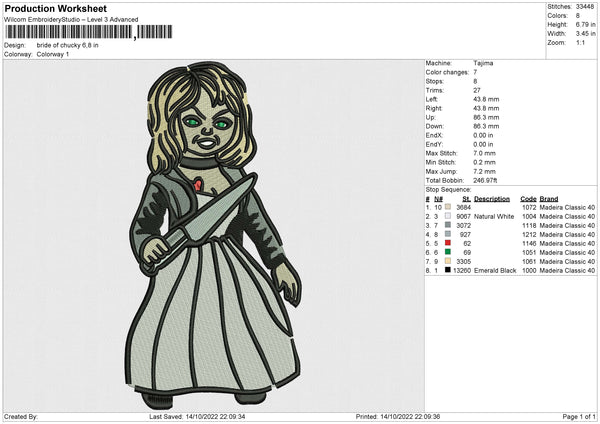Click the 'Created By:' footer label
Viewport: 600px width, 424px height.
tap(21, 416)
